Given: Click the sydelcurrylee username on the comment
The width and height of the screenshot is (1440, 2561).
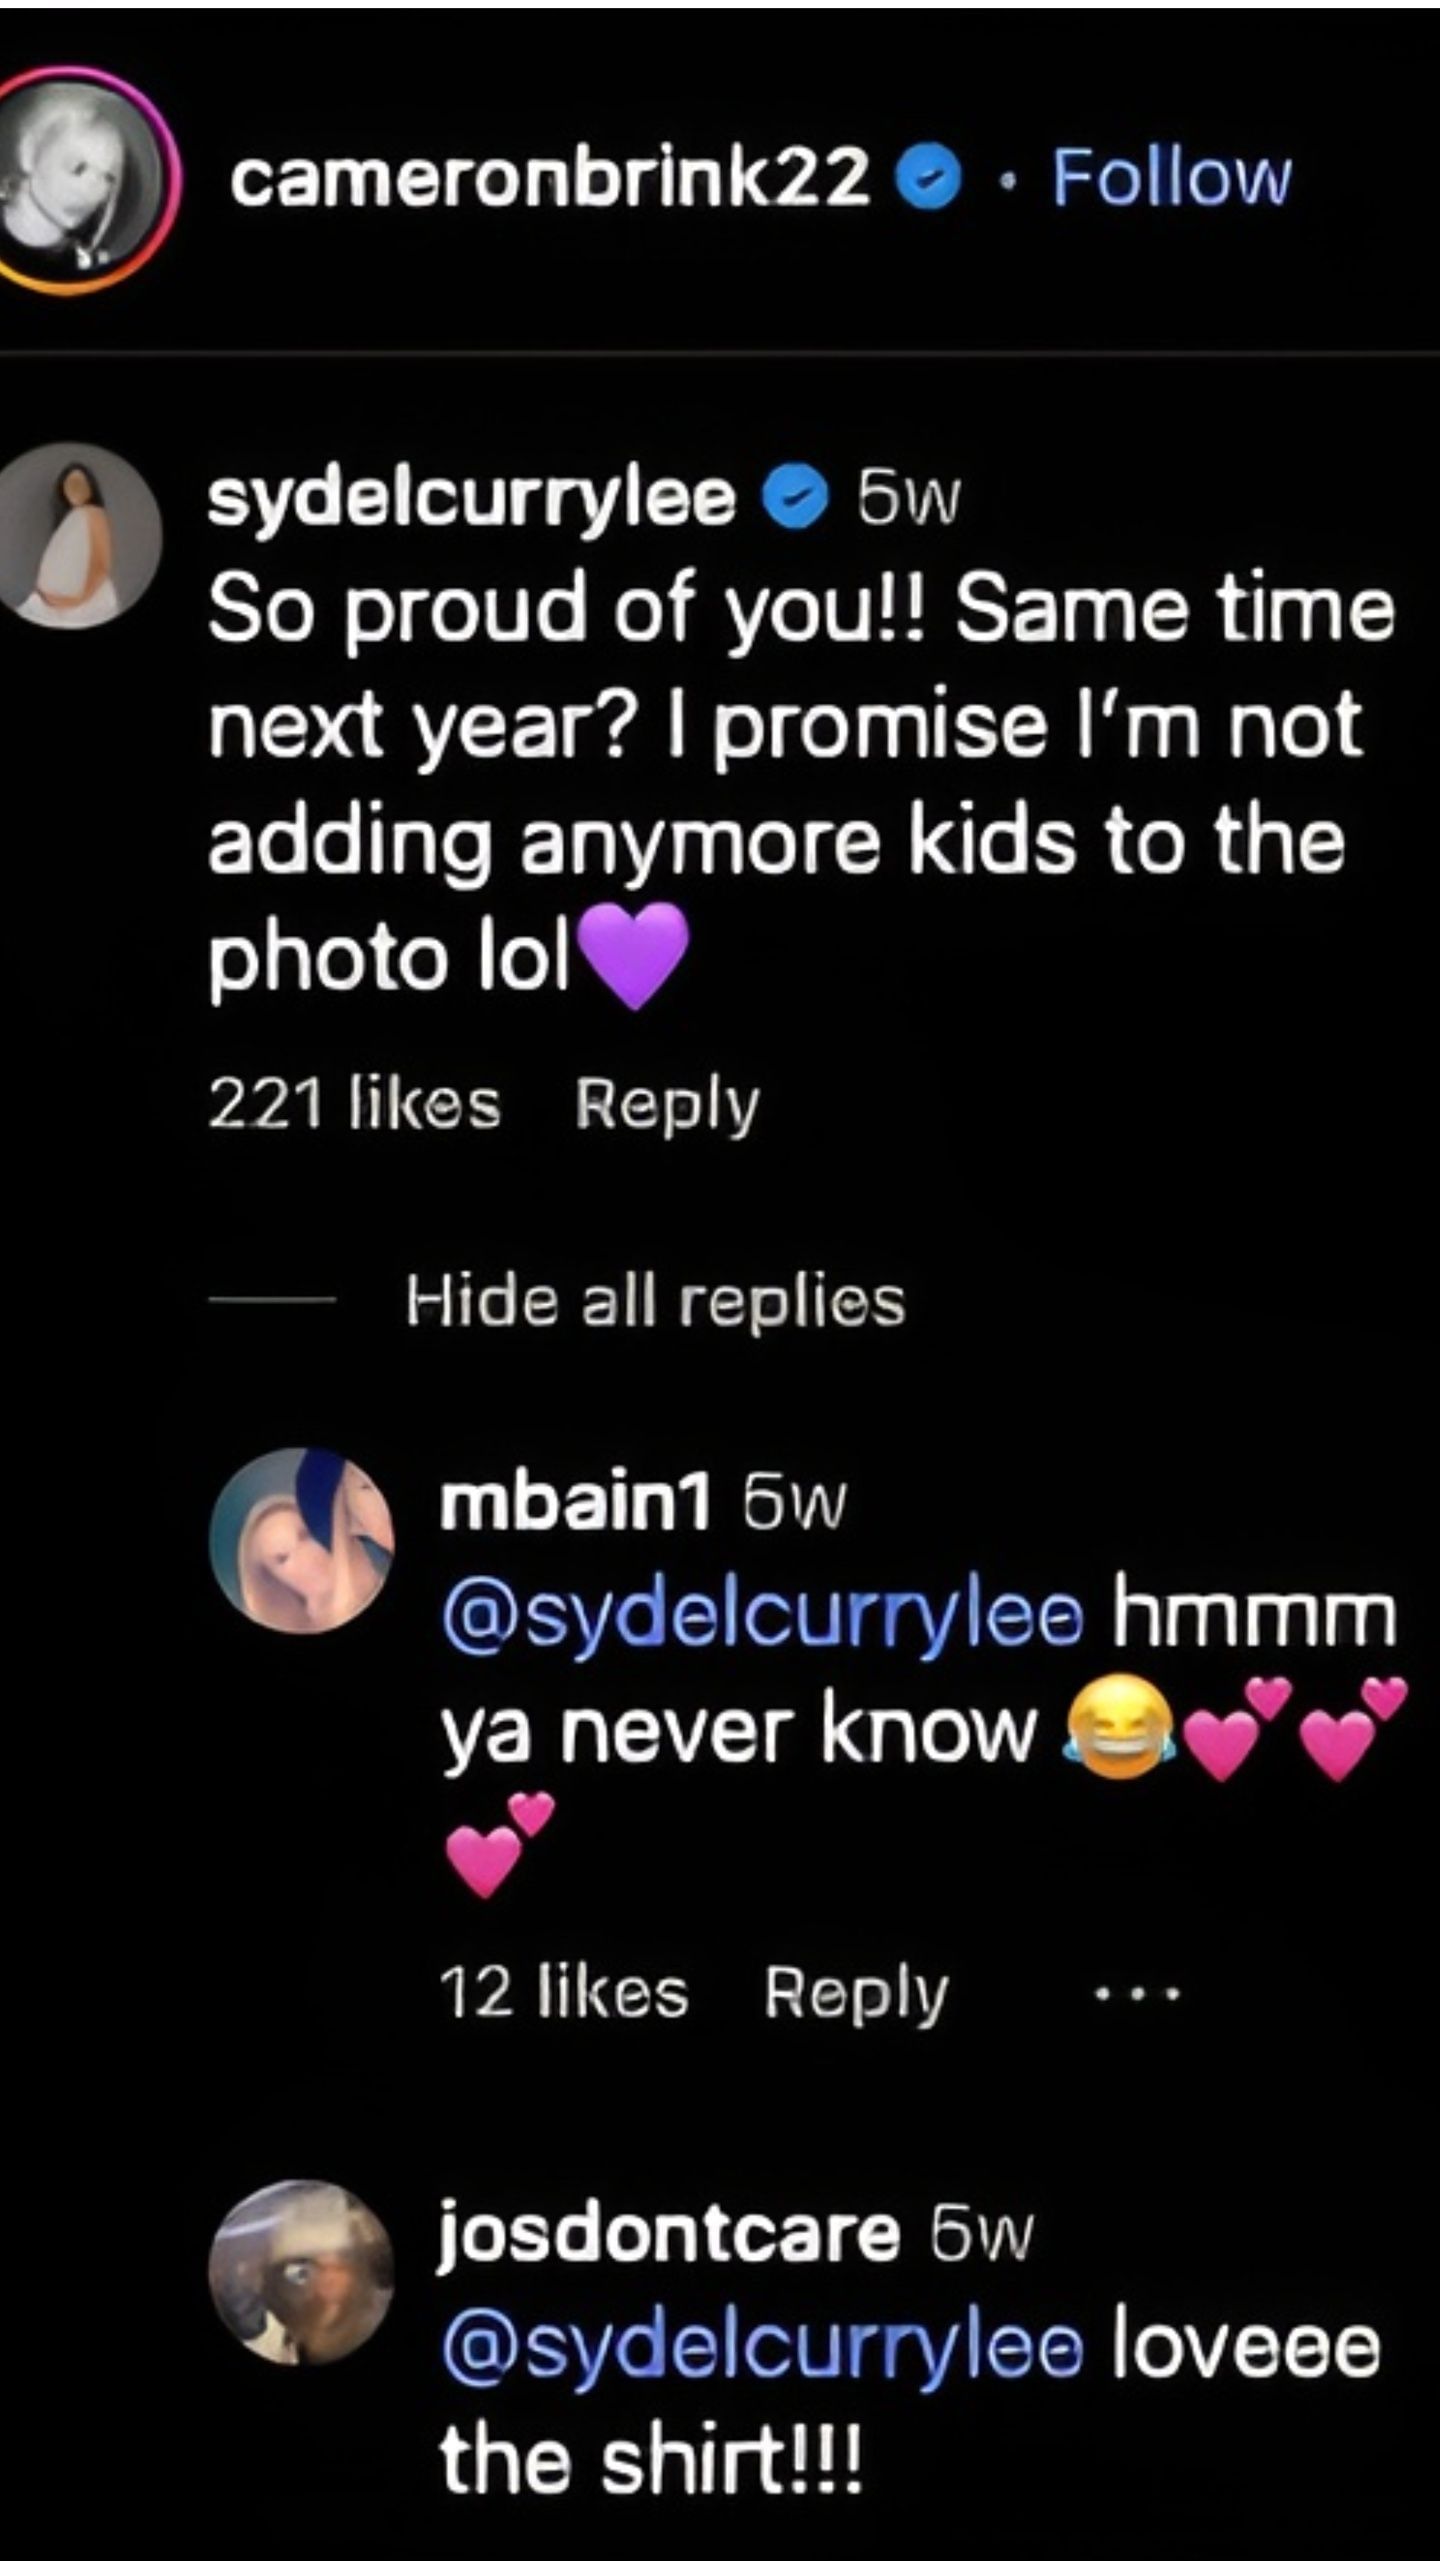Looking at the screenshot, I should tap(470, 498).
